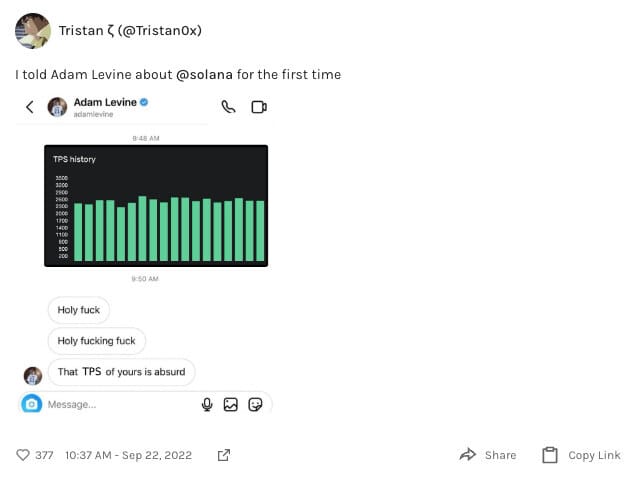Viewport: 634px width, 477px height.
Task: Start video call with camera icon
Action: pyautogui.click(x=259, y=107)
